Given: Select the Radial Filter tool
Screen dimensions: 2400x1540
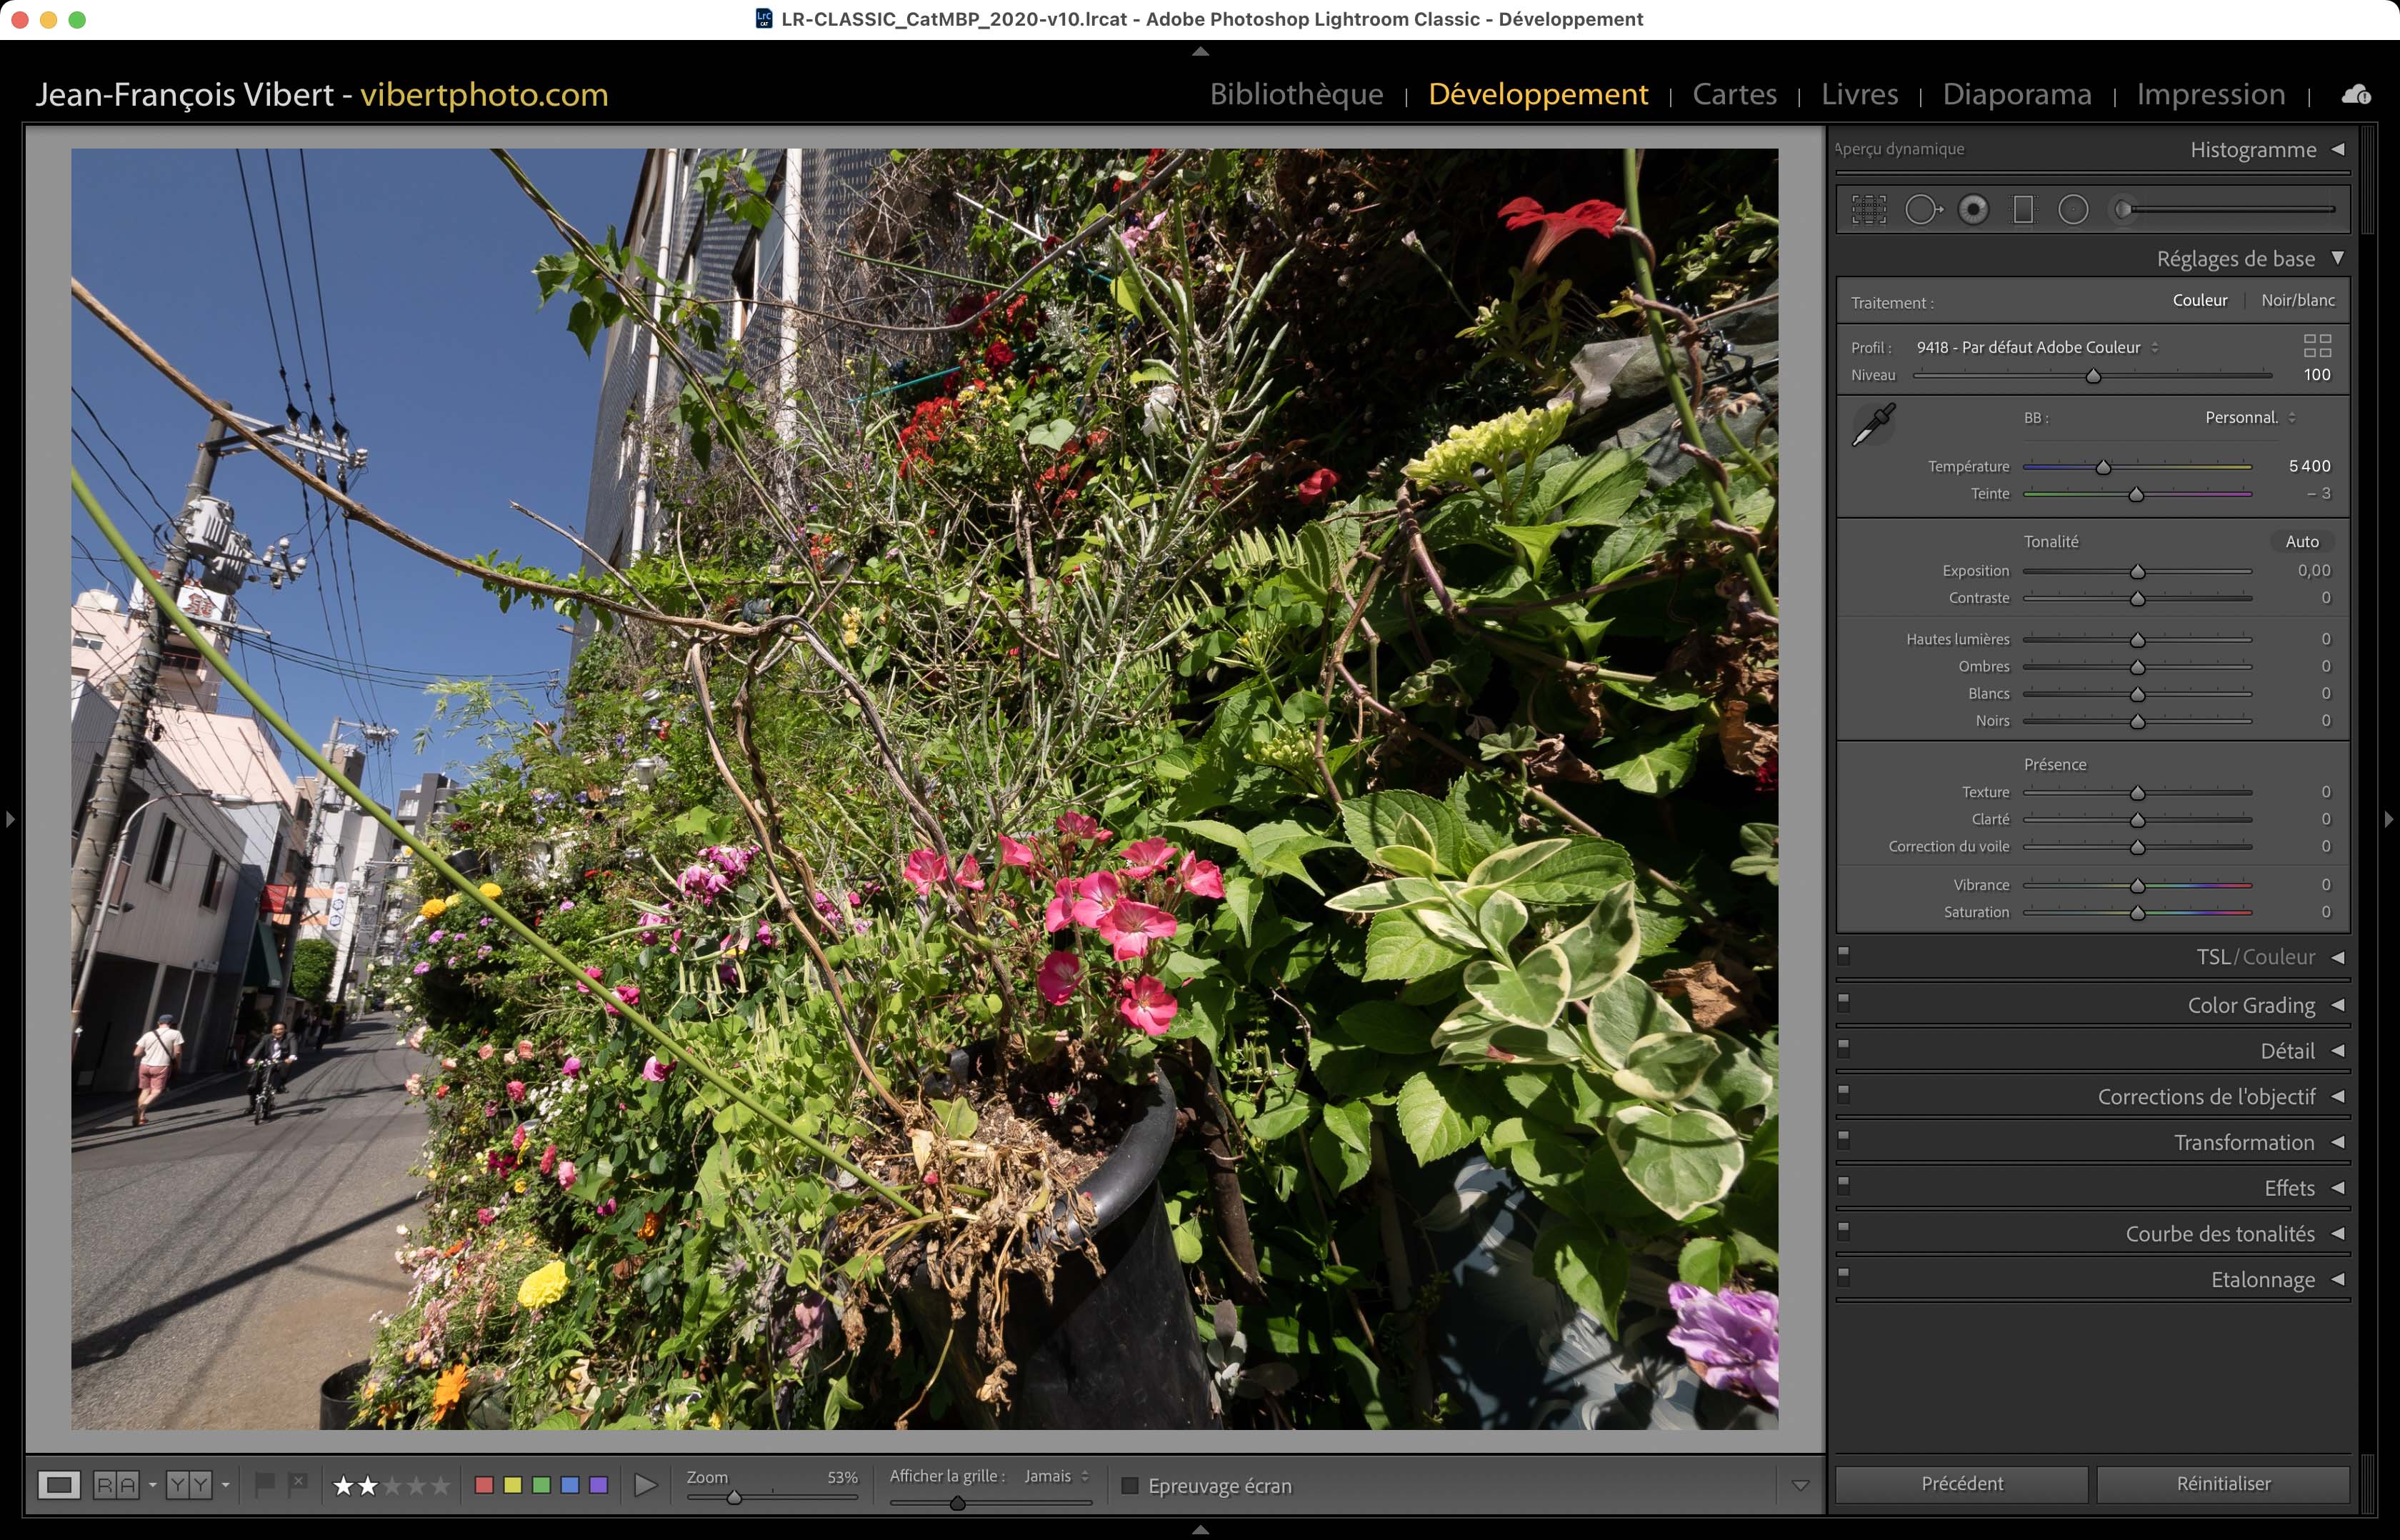Looking at the screenshot, I should (2073, 209).
